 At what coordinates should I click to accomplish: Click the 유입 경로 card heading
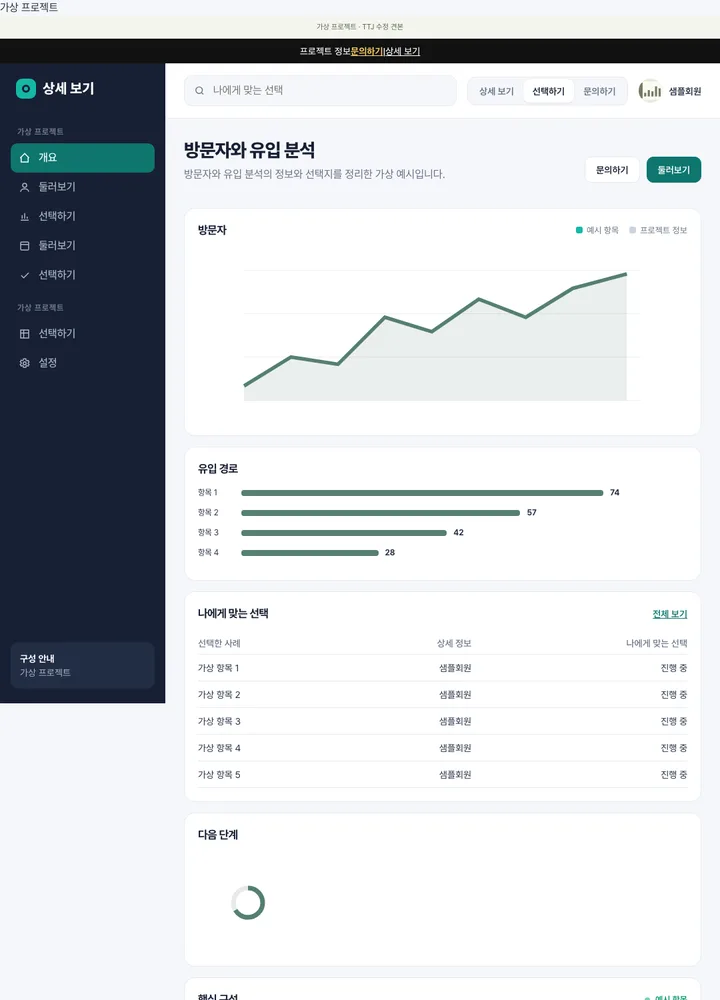pyautogui.click(x=217, y=469)
